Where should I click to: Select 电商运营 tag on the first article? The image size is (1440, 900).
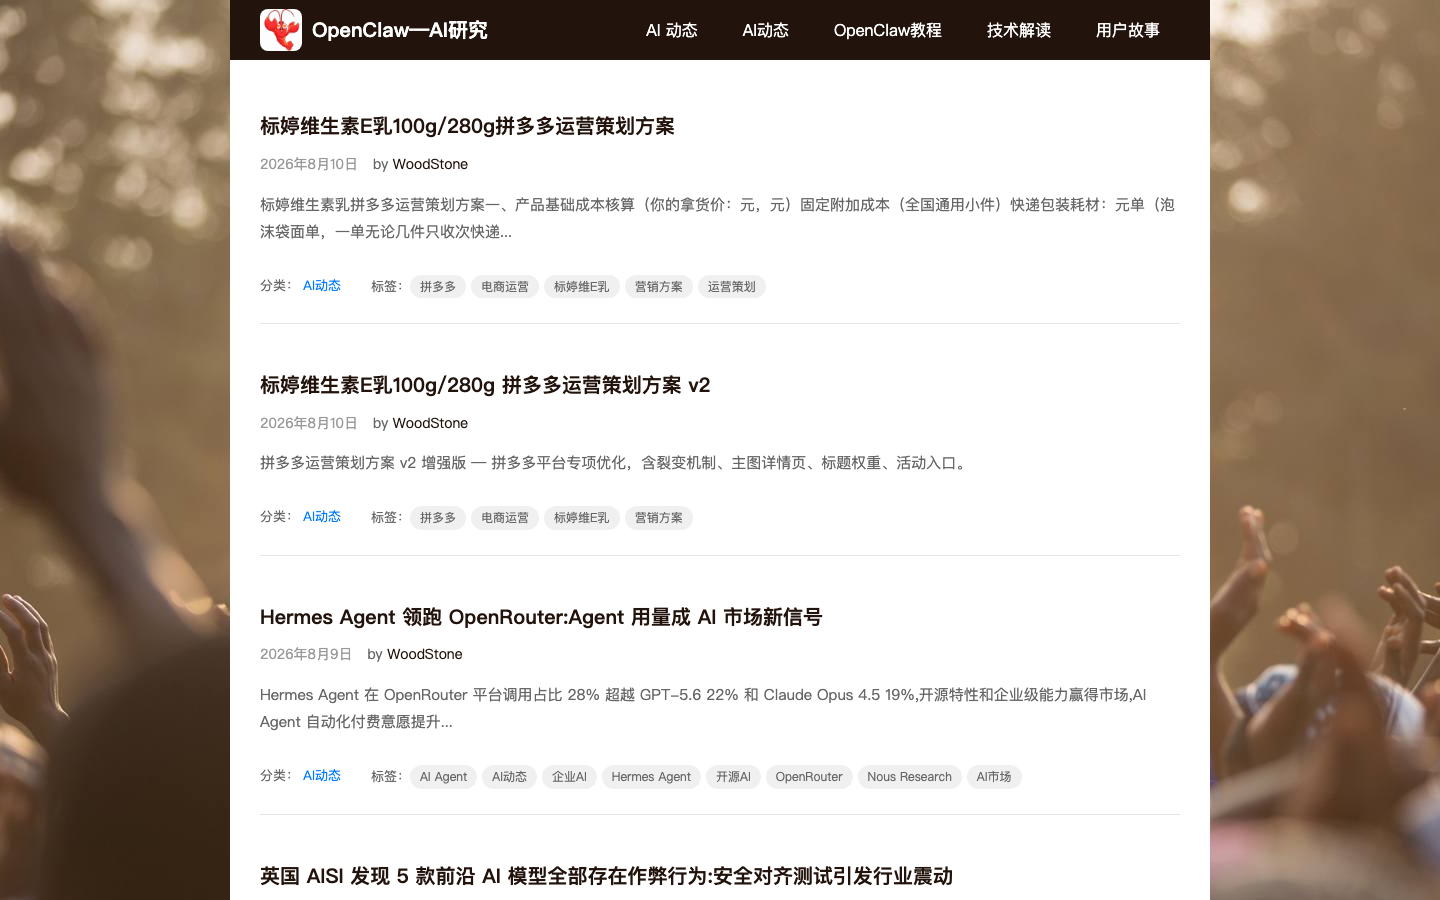tap(505, 287)
